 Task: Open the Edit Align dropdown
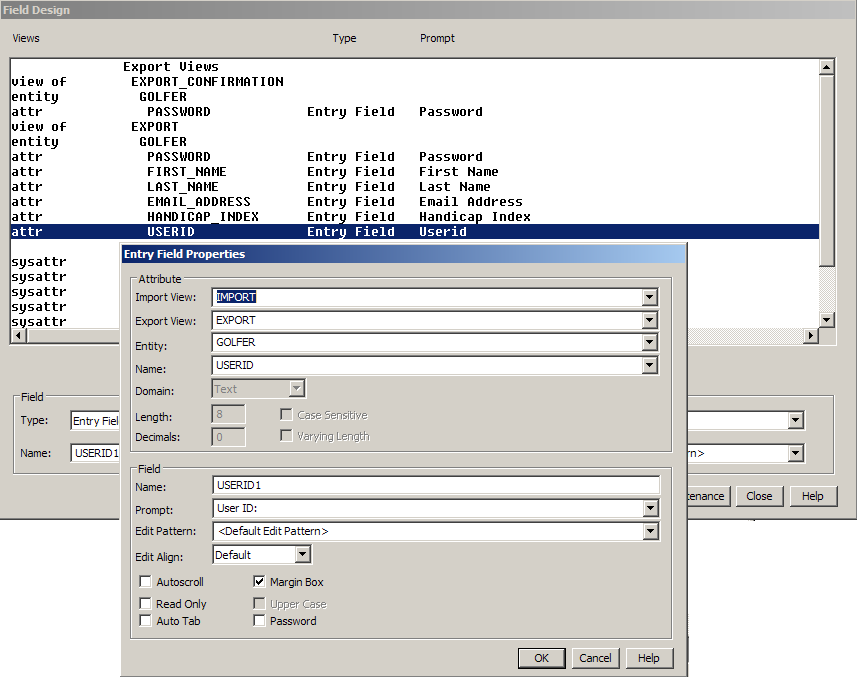coord(302,555)
